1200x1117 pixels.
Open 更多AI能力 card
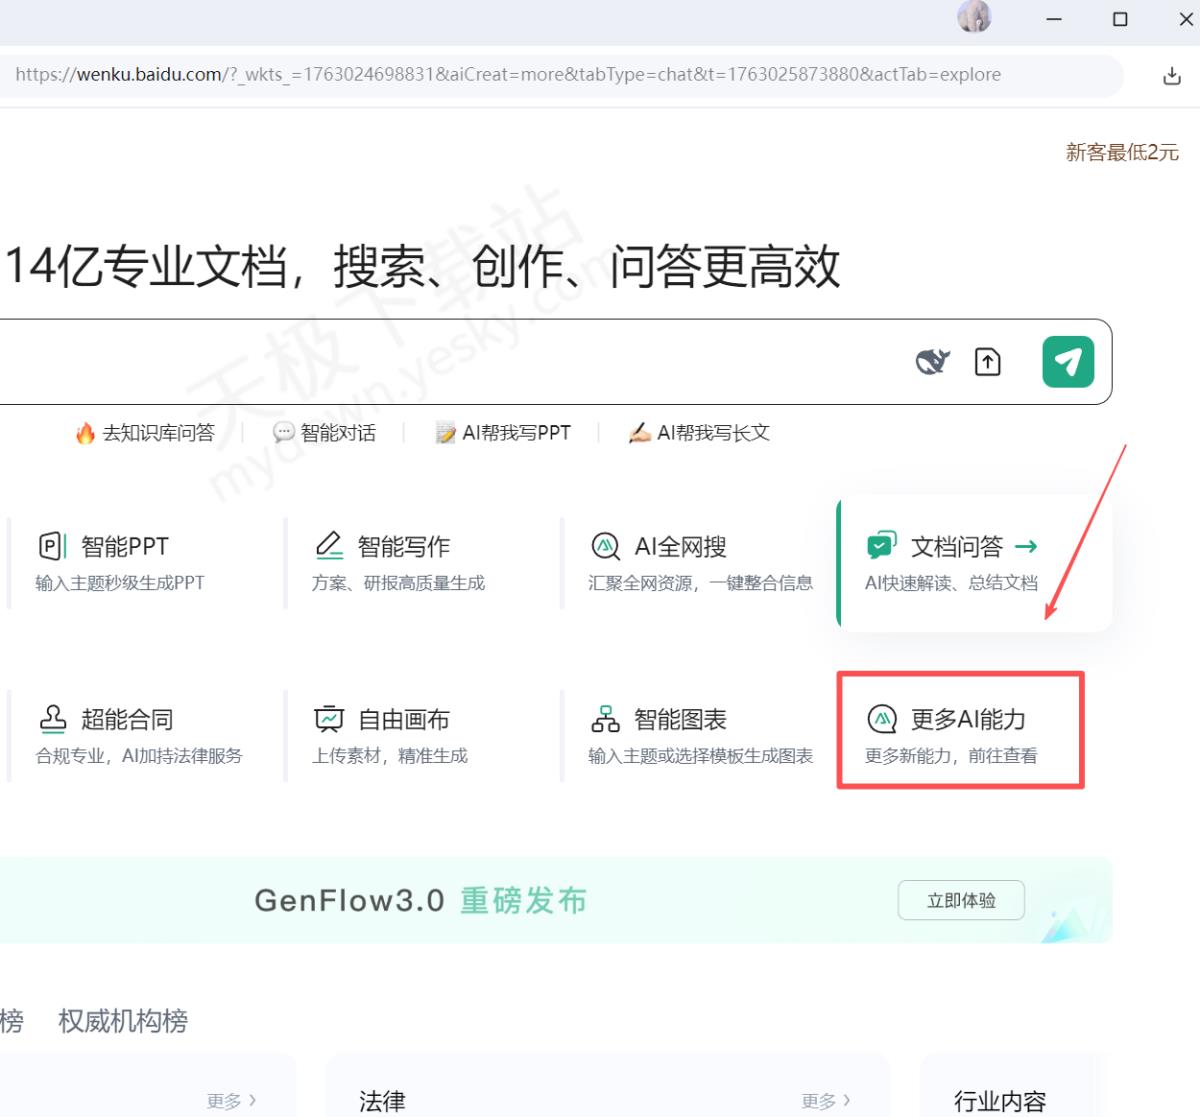[x=958, y=733]
